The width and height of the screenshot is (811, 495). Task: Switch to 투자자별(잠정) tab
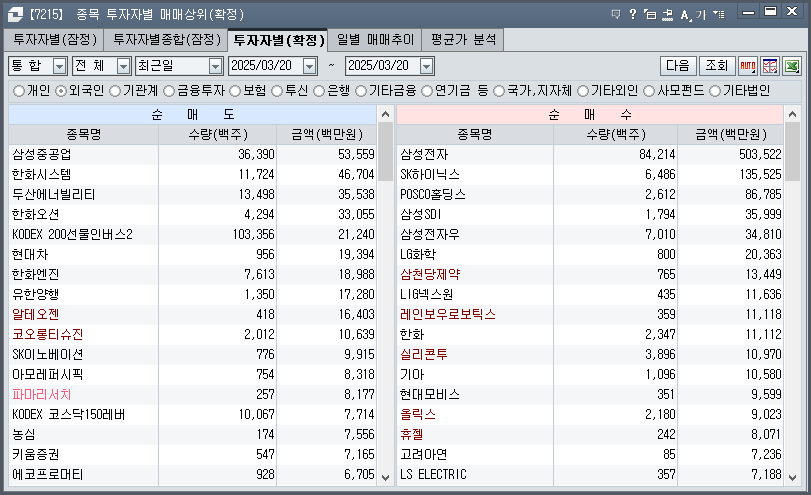click(55, 40)
